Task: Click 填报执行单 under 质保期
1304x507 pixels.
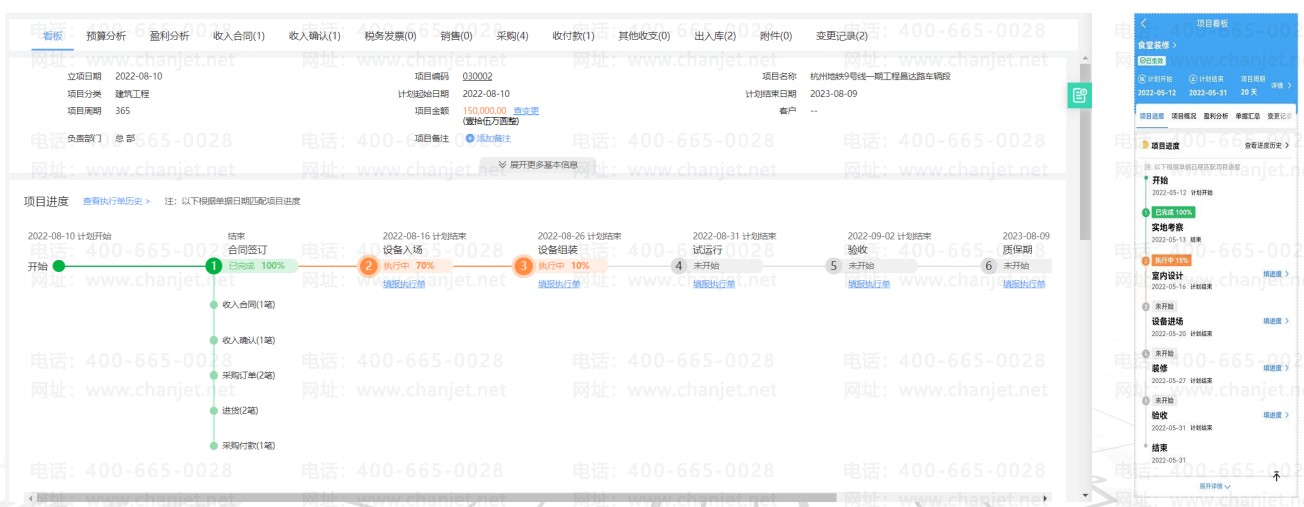Action: 1024,284
